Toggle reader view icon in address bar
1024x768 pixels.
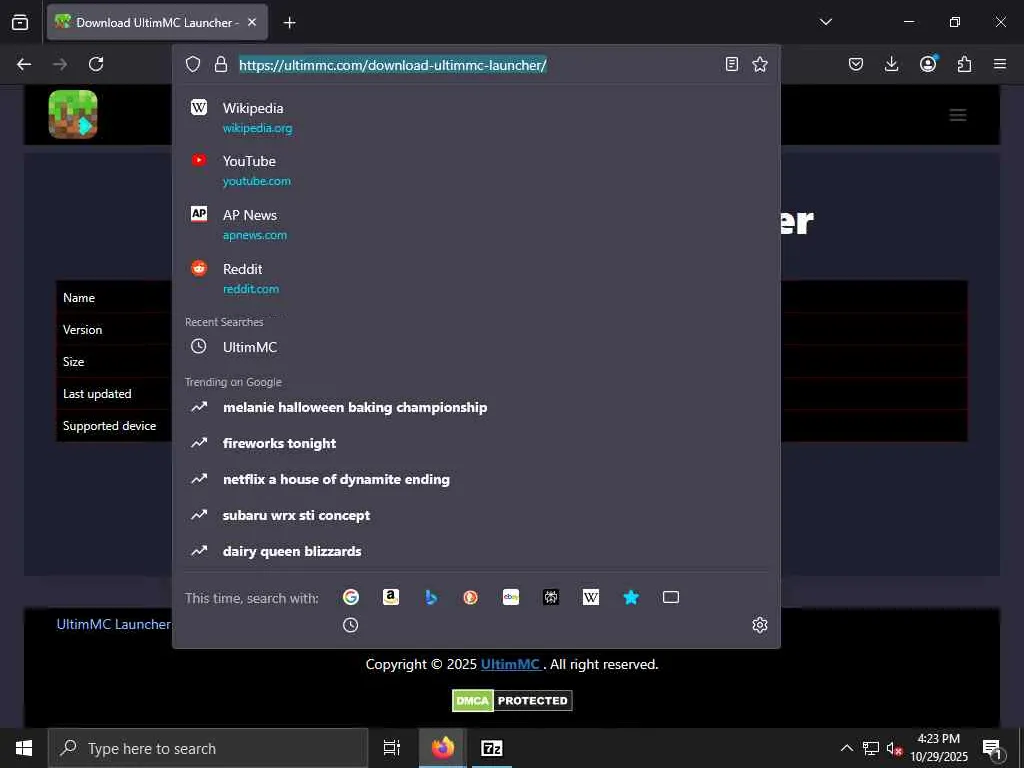point(732,64)
